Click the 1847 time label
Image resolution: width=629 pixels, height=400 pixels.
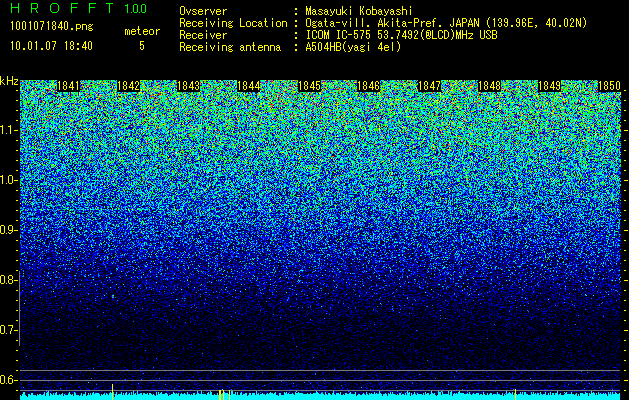(x=429, y=86)
